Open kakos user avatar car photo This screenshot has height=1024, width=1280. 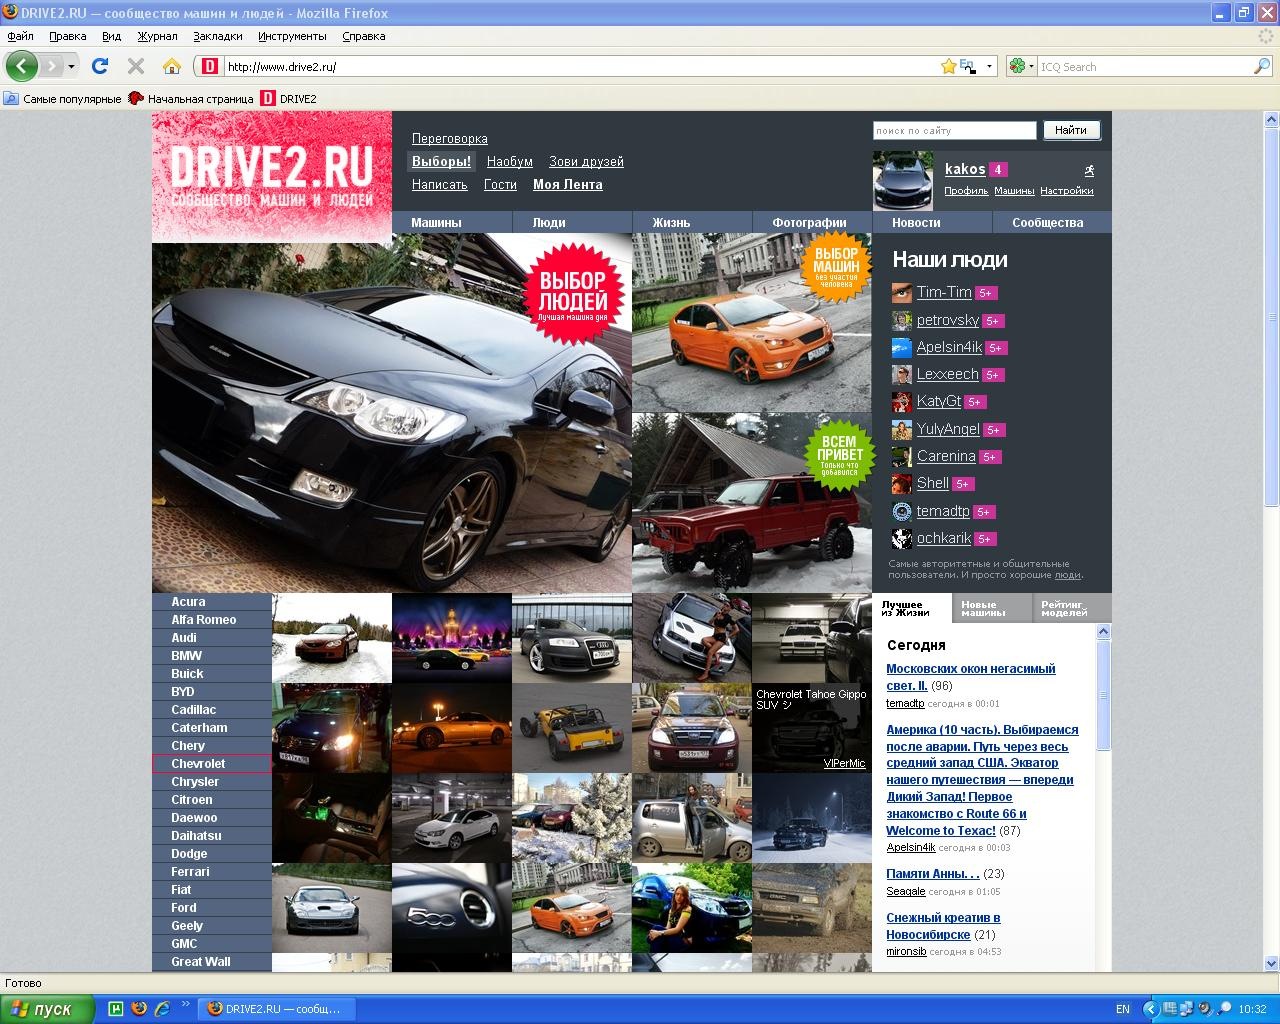[903, 181]
